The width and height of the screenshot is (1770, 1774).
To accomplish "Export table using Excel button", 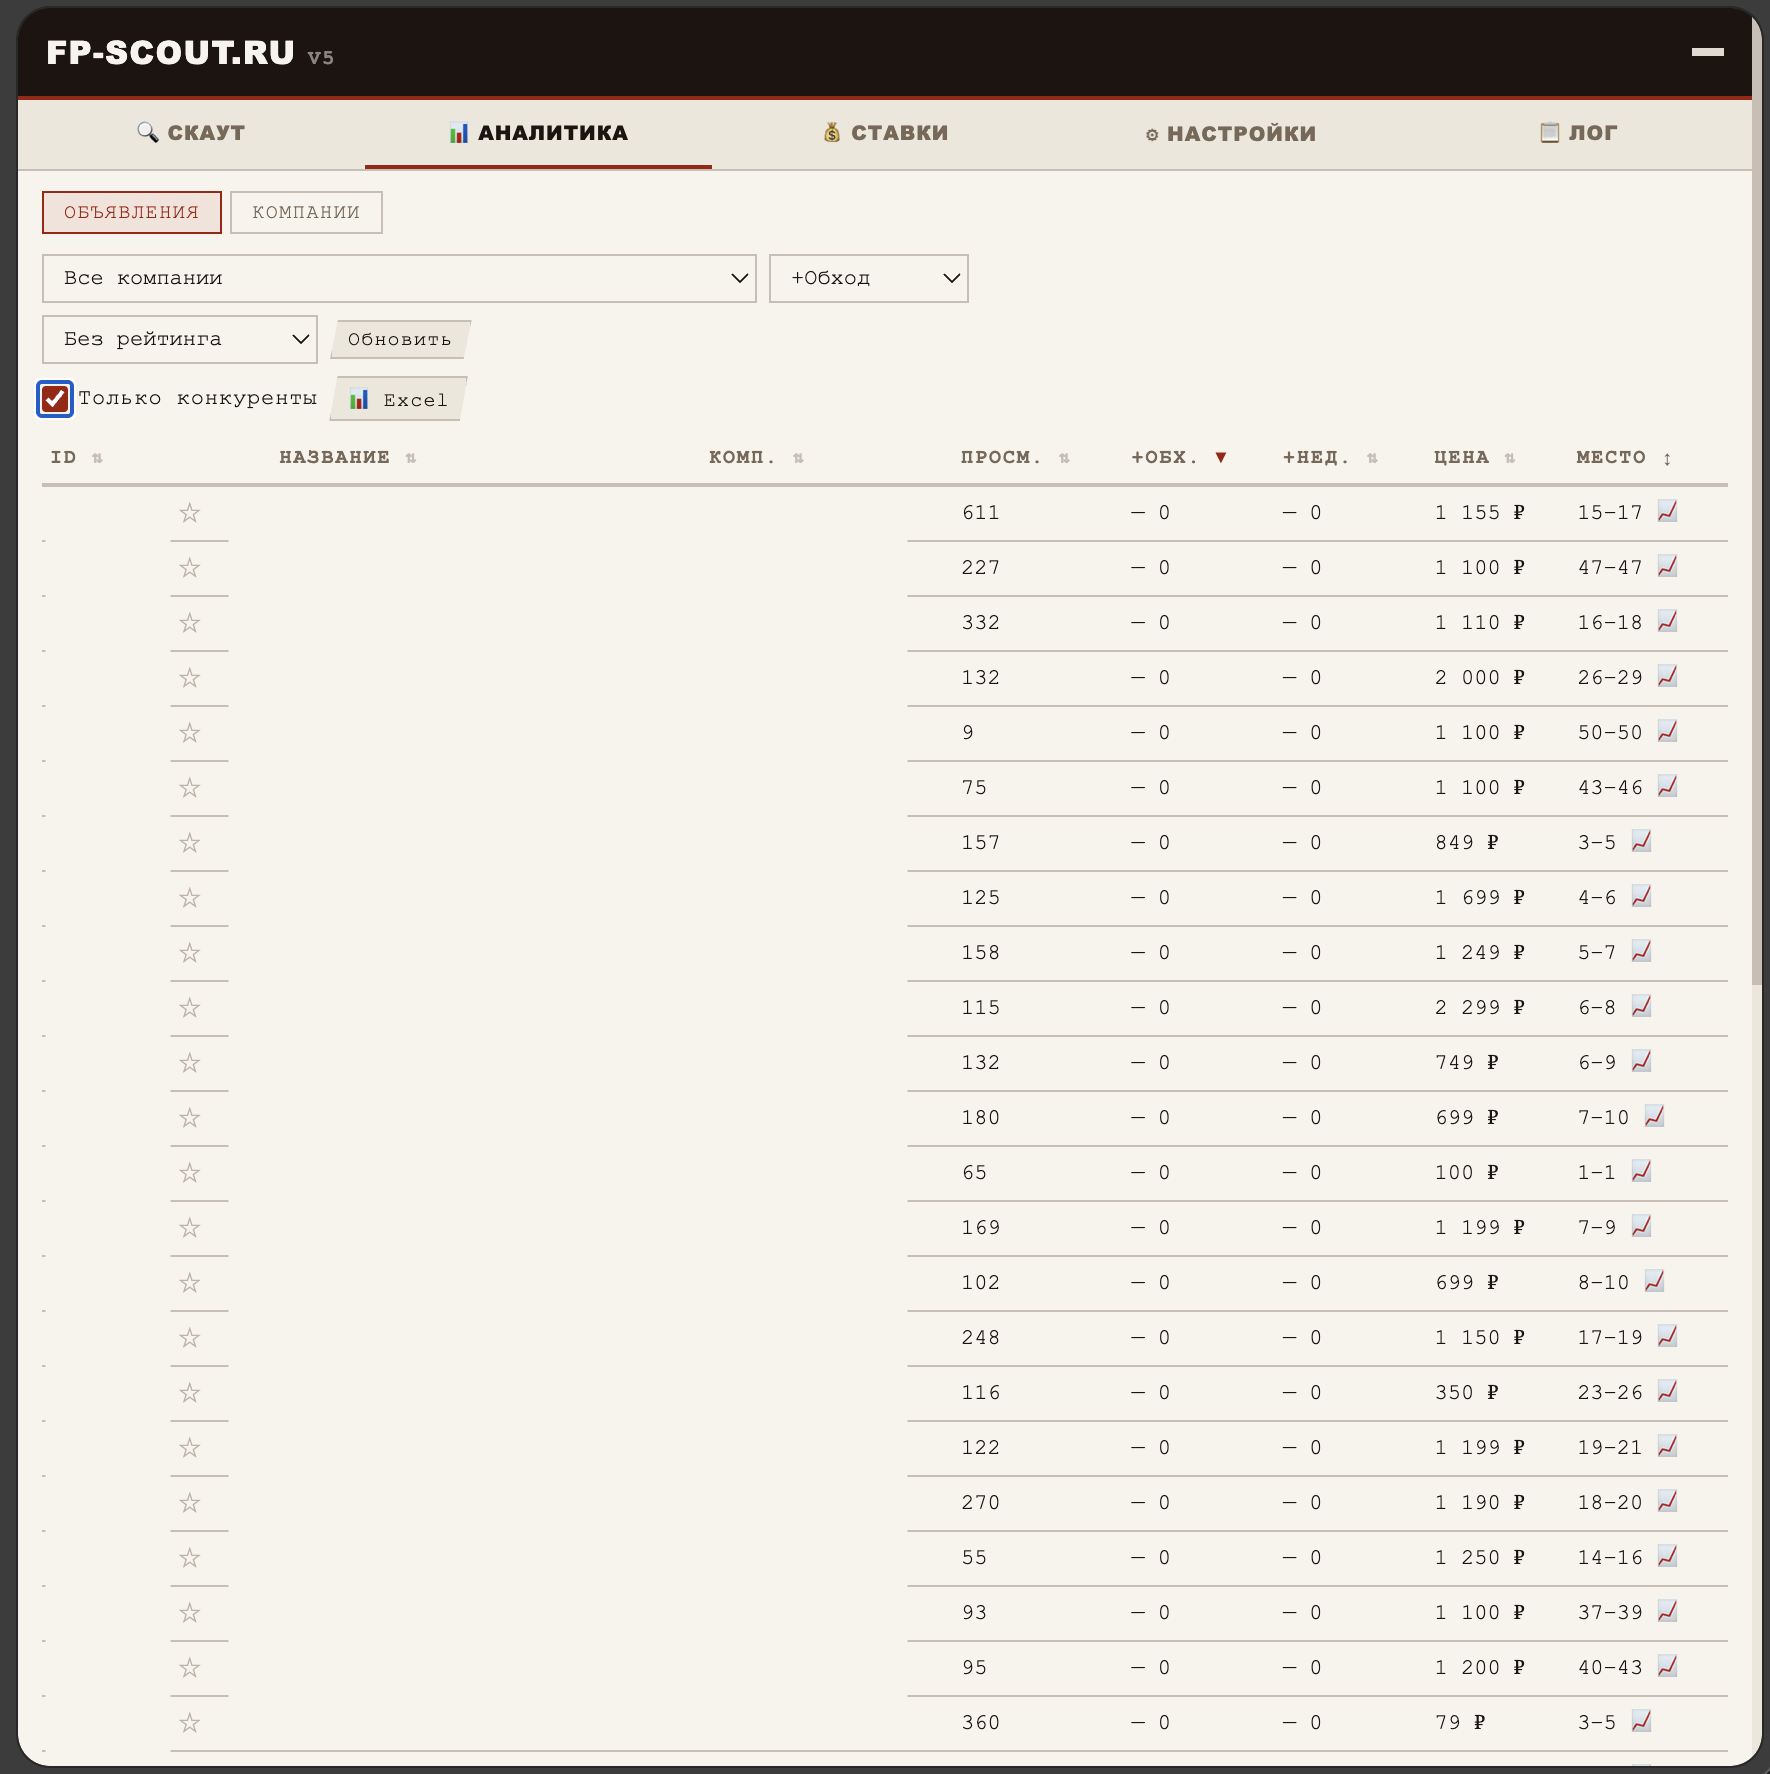I will click(399, 399).
